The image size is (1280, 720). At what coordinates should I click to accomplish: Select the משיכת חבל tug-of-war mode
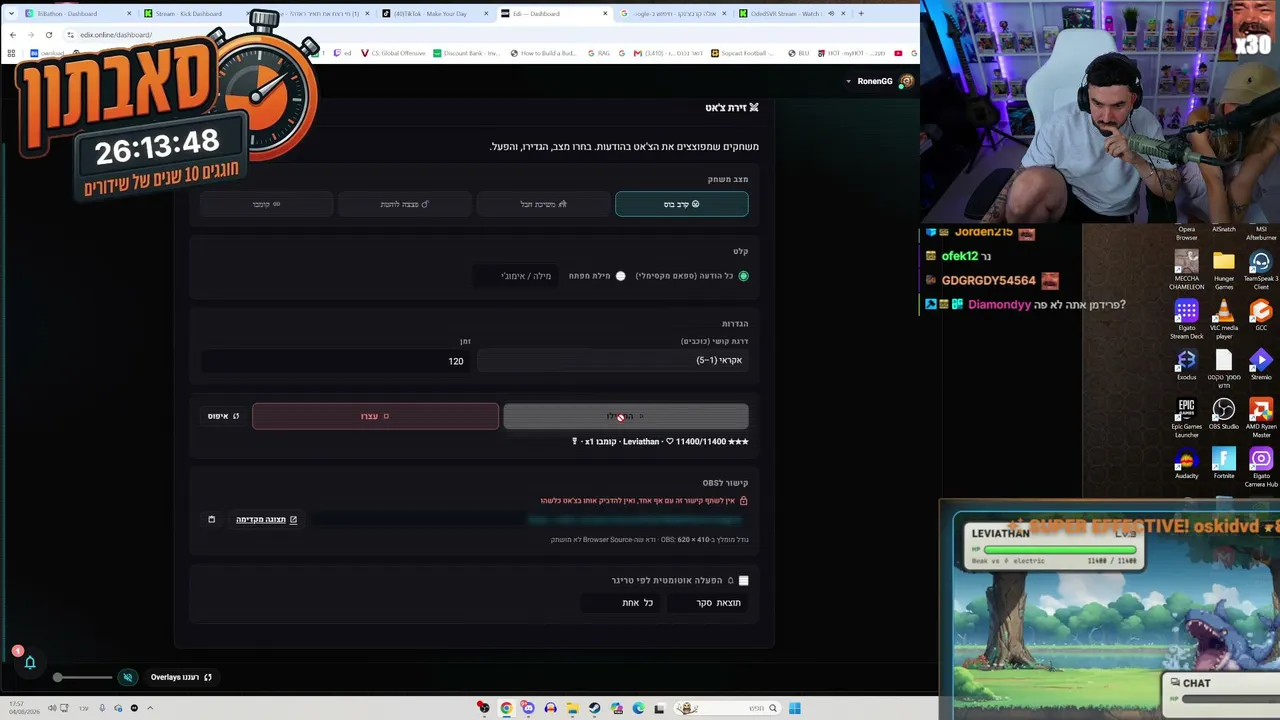(x=543, y=204)
